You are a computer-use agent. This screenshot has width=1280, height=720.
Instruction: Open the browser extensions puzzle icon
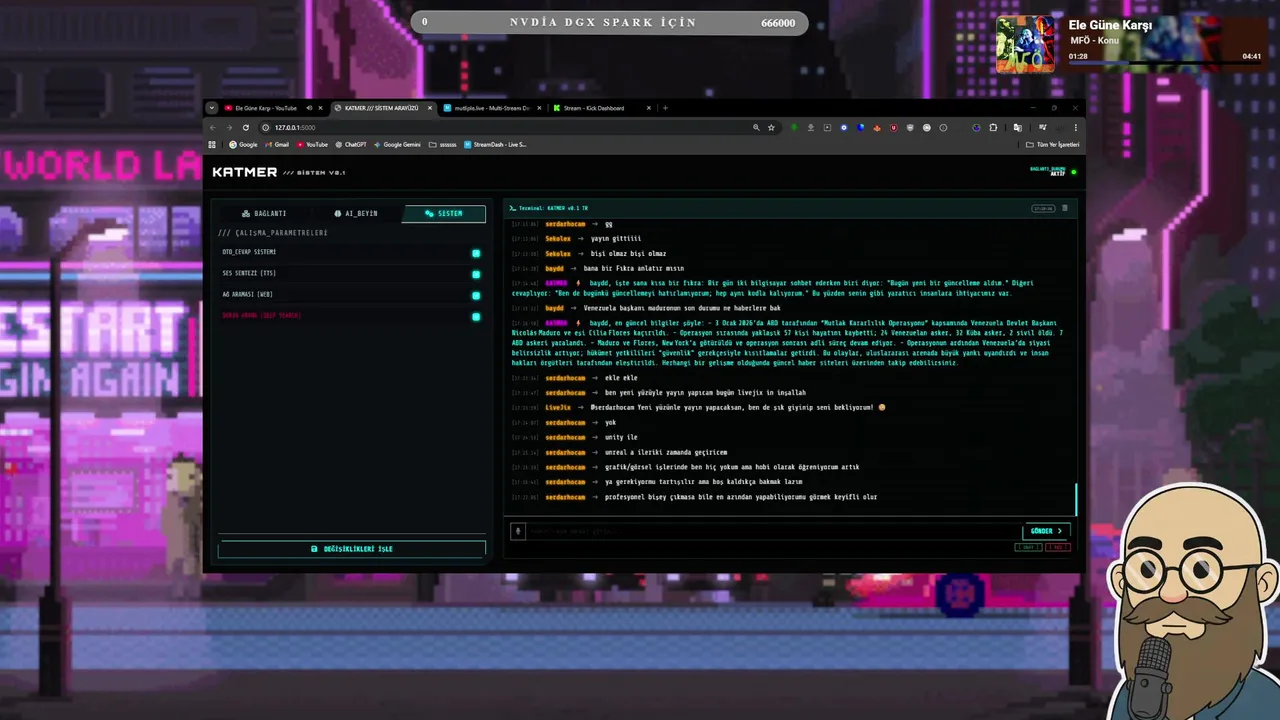(x=993, y=128)
